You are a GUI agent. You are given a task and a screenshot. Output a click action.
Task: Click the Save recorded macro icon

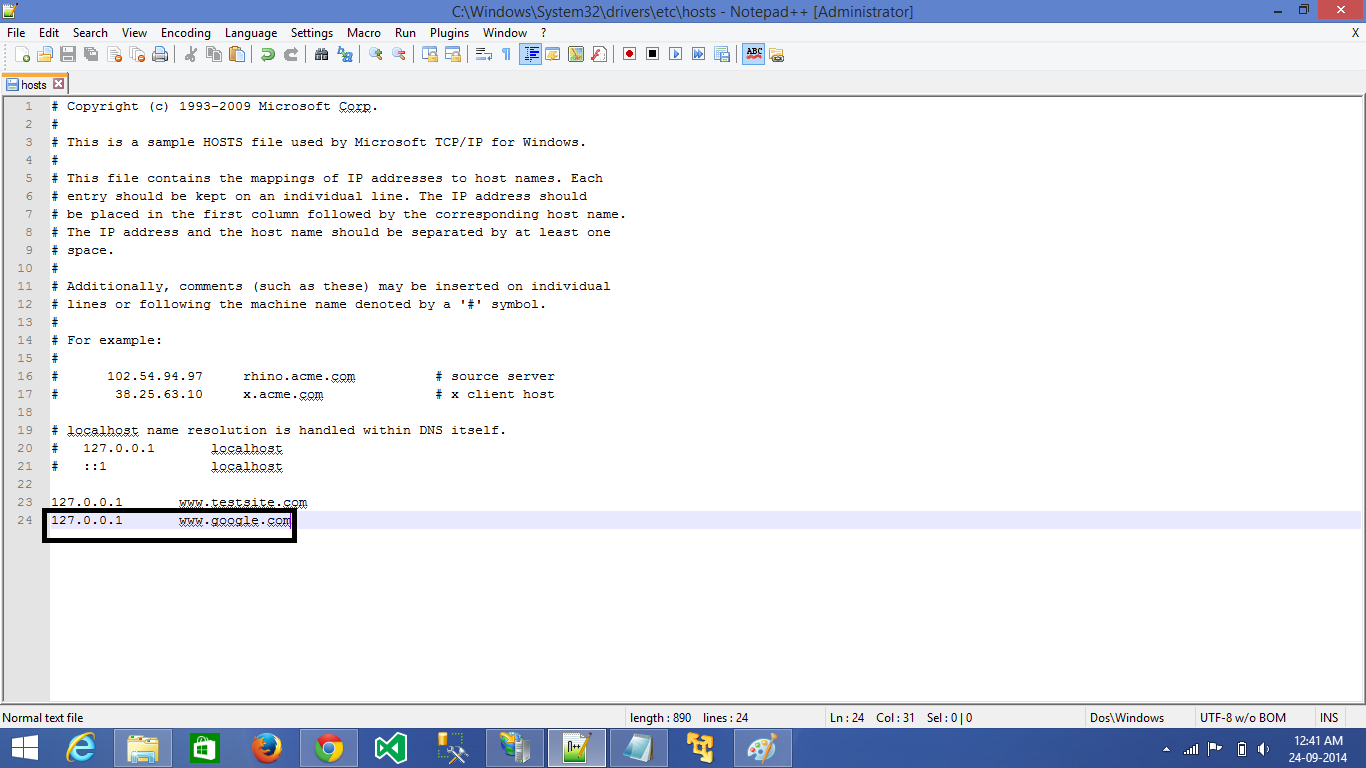coord(721,54)
